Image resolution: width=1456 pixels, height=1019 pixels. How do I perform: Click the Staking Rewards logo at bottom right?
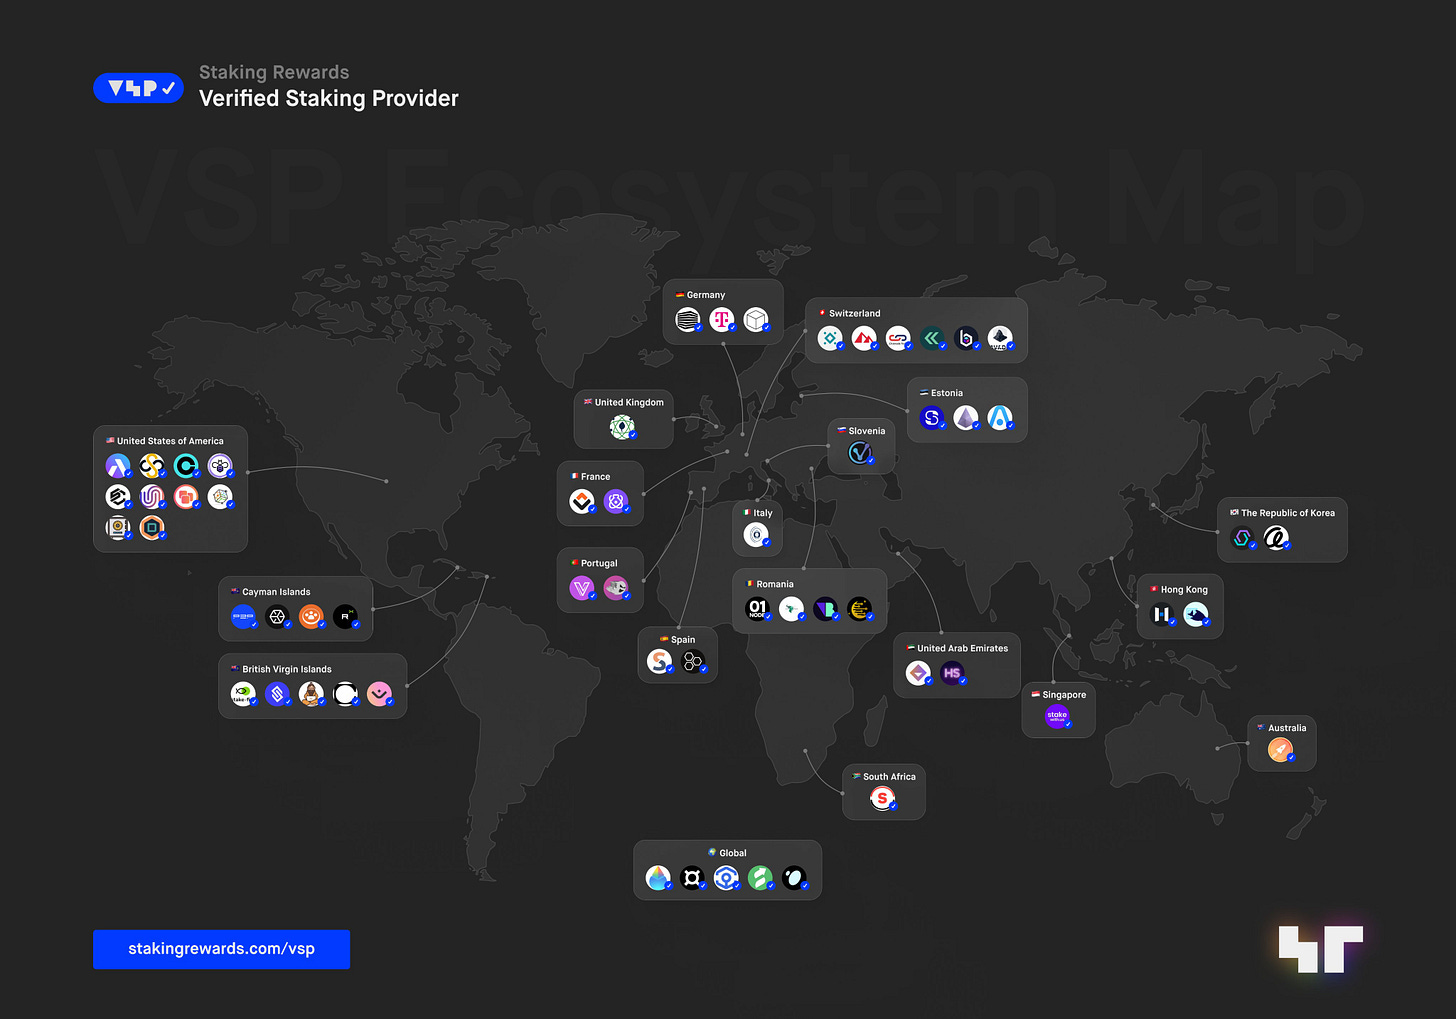1321,949
